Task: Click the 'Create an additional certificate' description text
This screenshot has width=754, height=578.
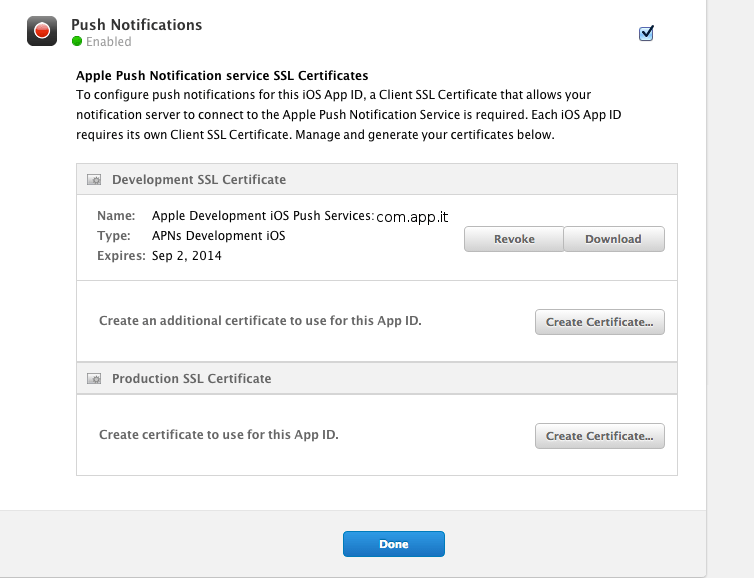Action: (x=260, y=321)
